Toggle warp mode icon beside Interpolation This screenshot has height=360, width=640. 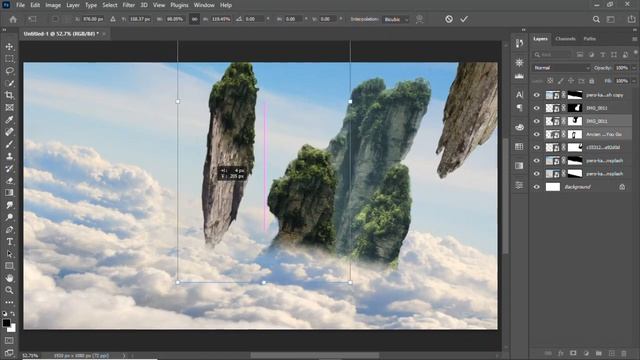click(419, 19)
